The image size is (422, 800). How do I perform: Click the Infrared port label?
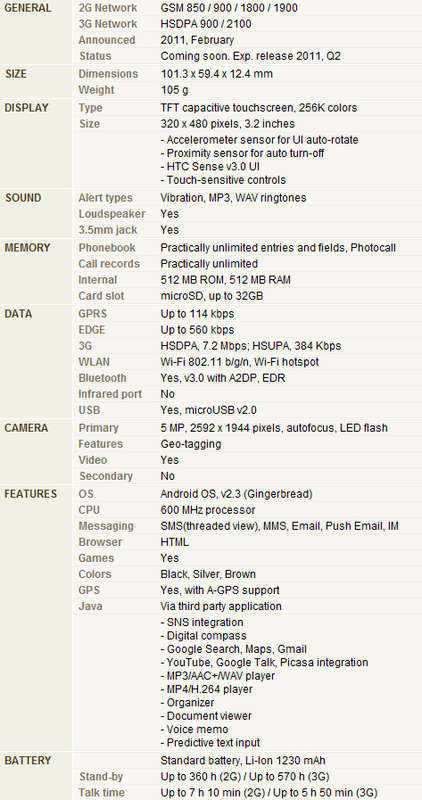[110, 394]
